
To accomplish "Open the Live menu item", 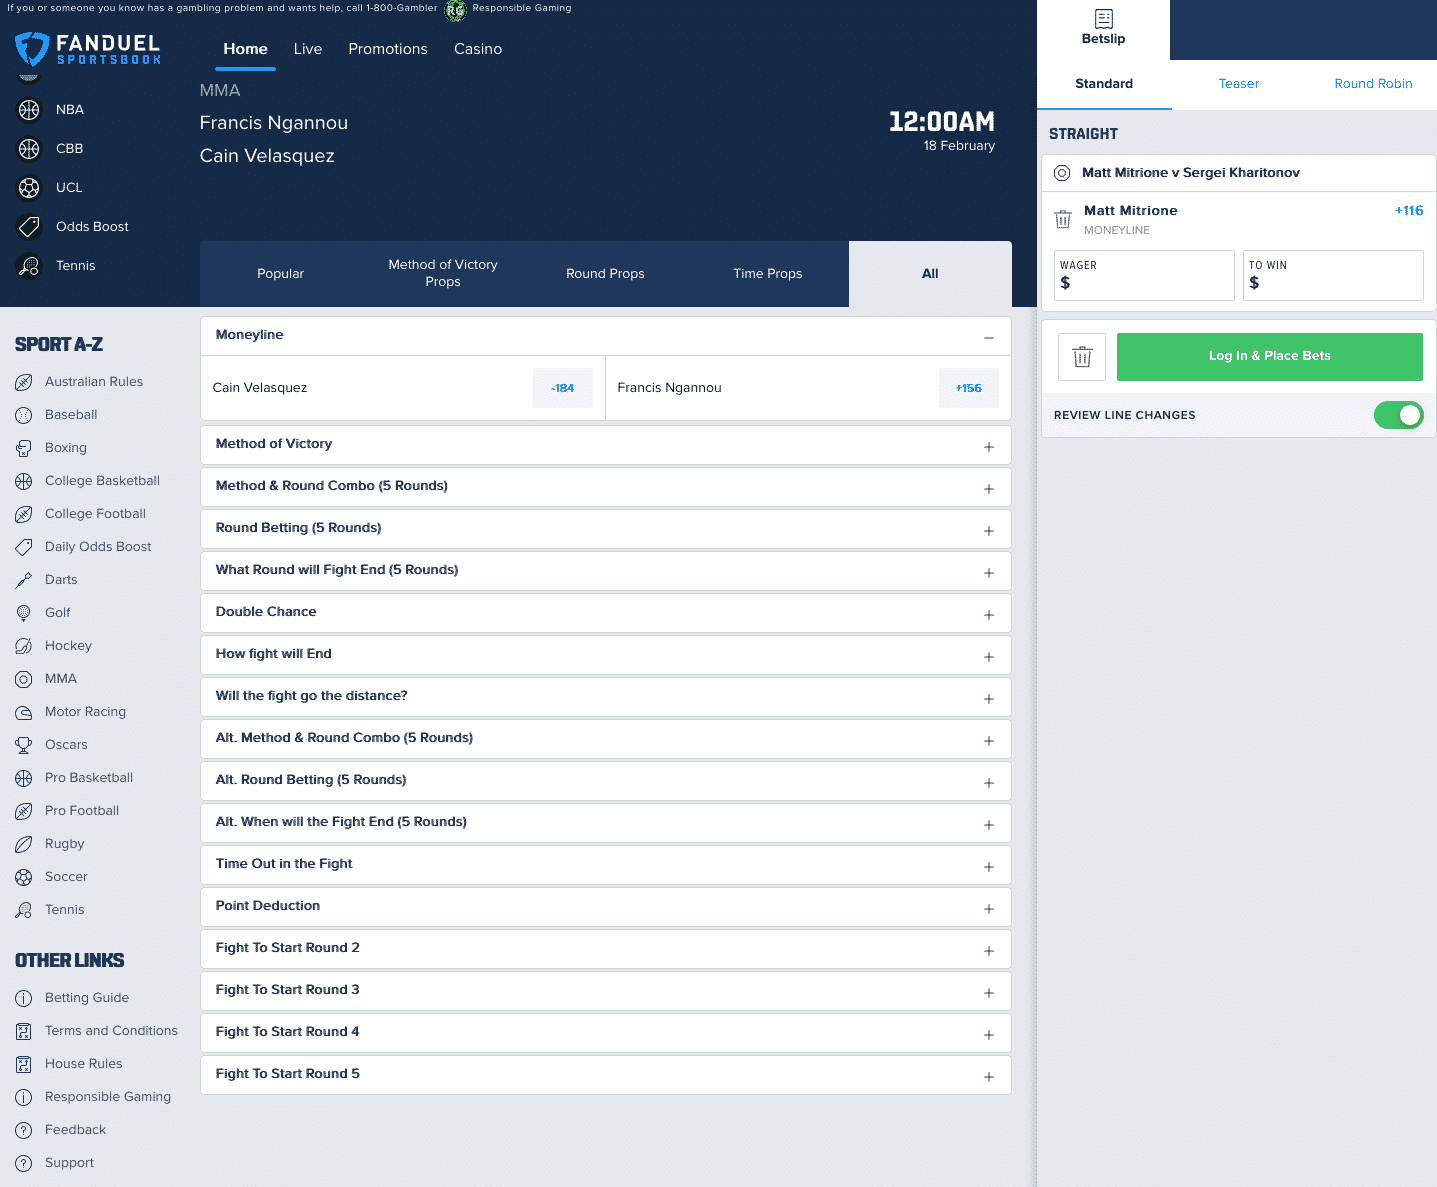I will click(x=308, y=49).
